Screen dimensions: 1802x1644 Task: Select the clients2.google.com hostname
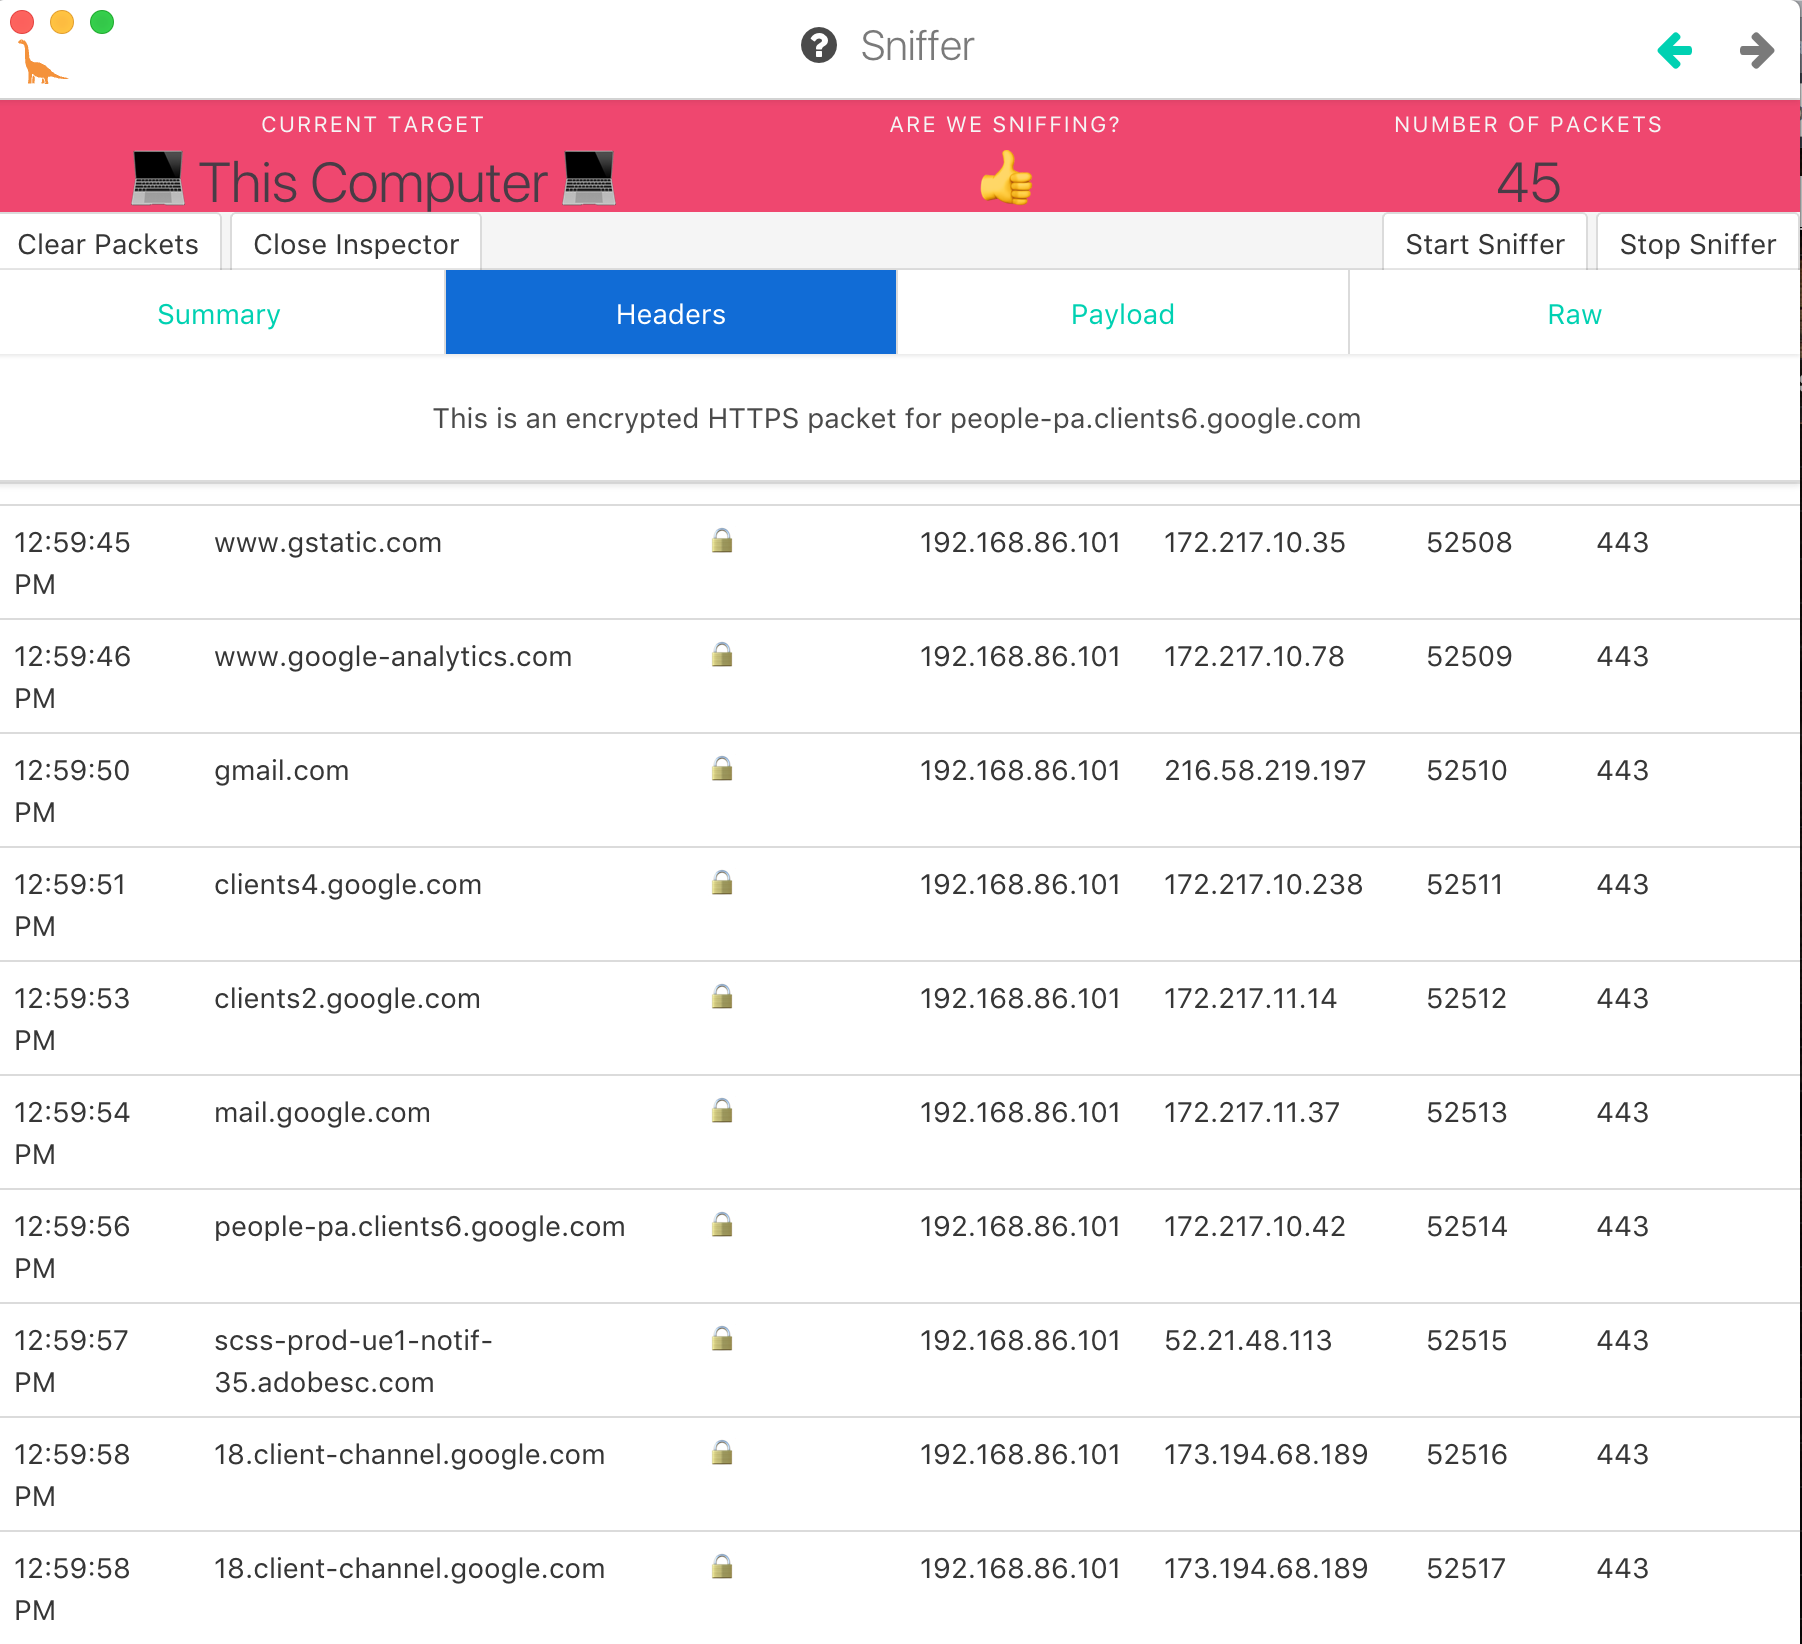[347, 999]
